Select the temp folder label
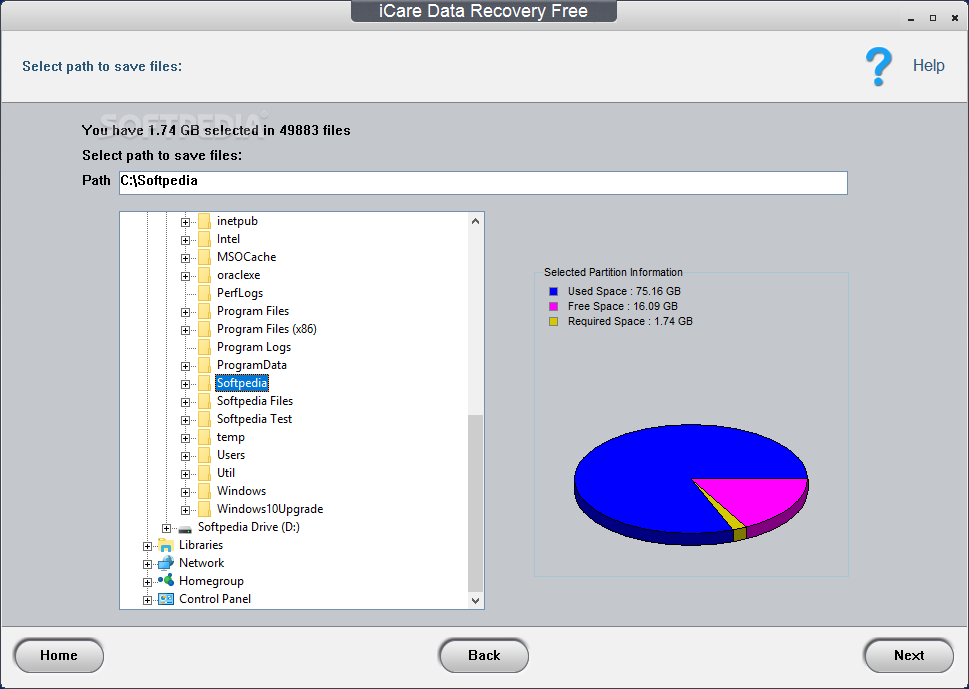The image size is (969, 689). [x=231, y=437]
